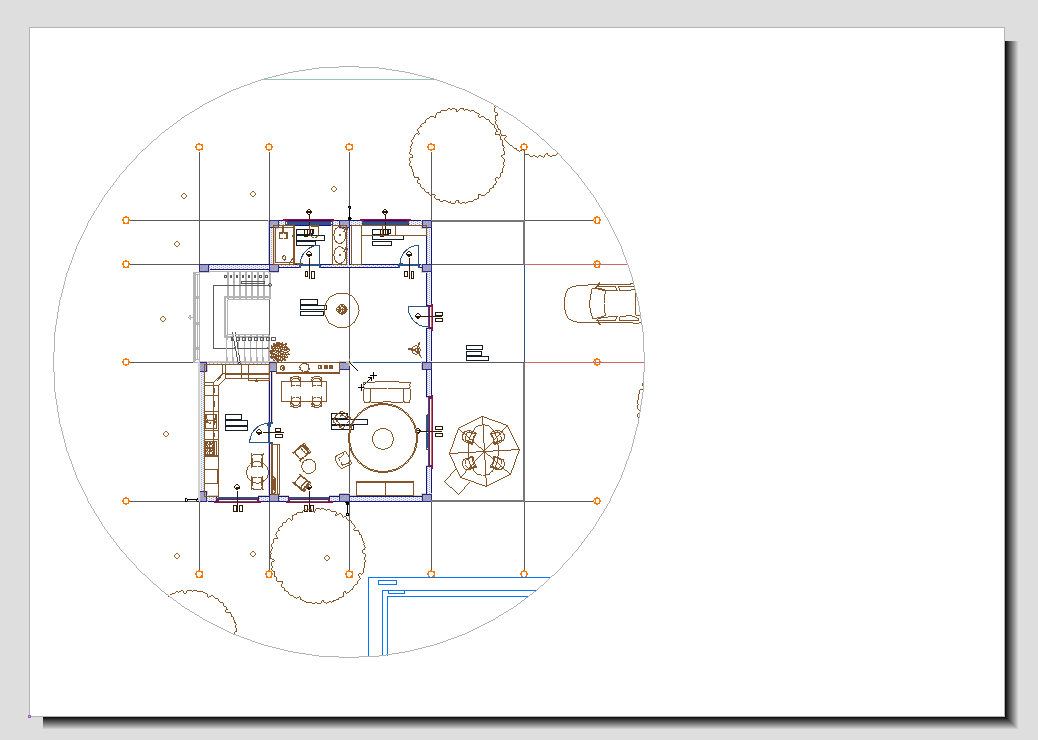Select the small plant symbol near the east wall
The width and height of the screenshot is (1038, 740).
[x=415, y=349]
